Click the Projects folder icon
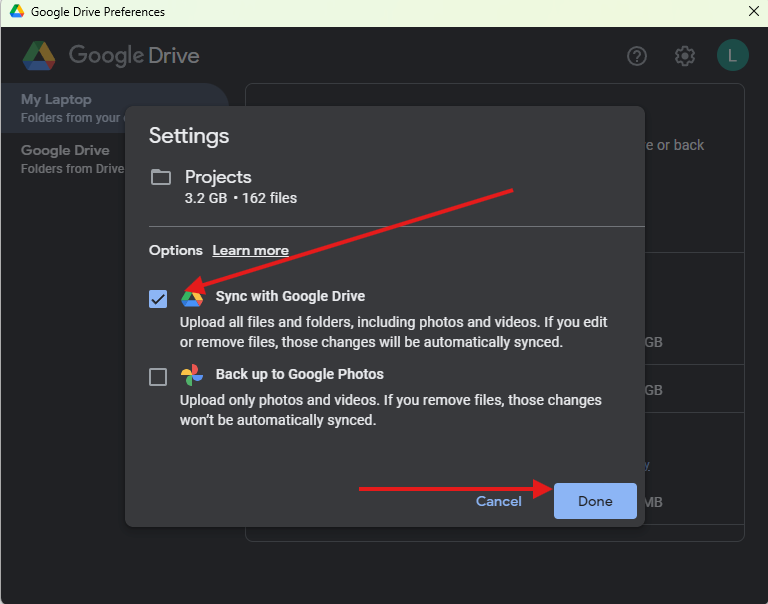Viewport: 768px width, 604px height. coord(161,177)
